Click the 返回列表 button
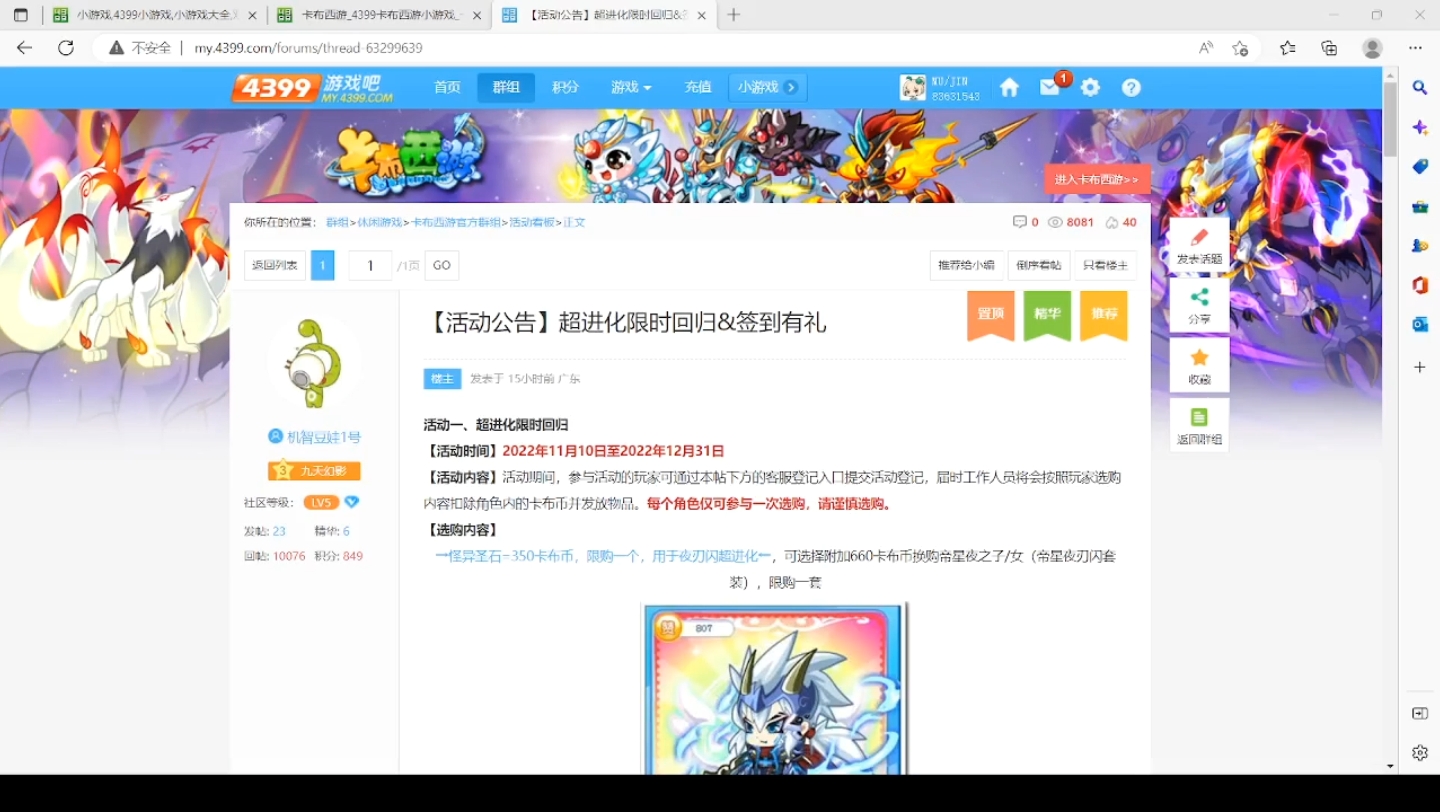Viewport: 1440px width, 812px height. (x=275, y=265)
